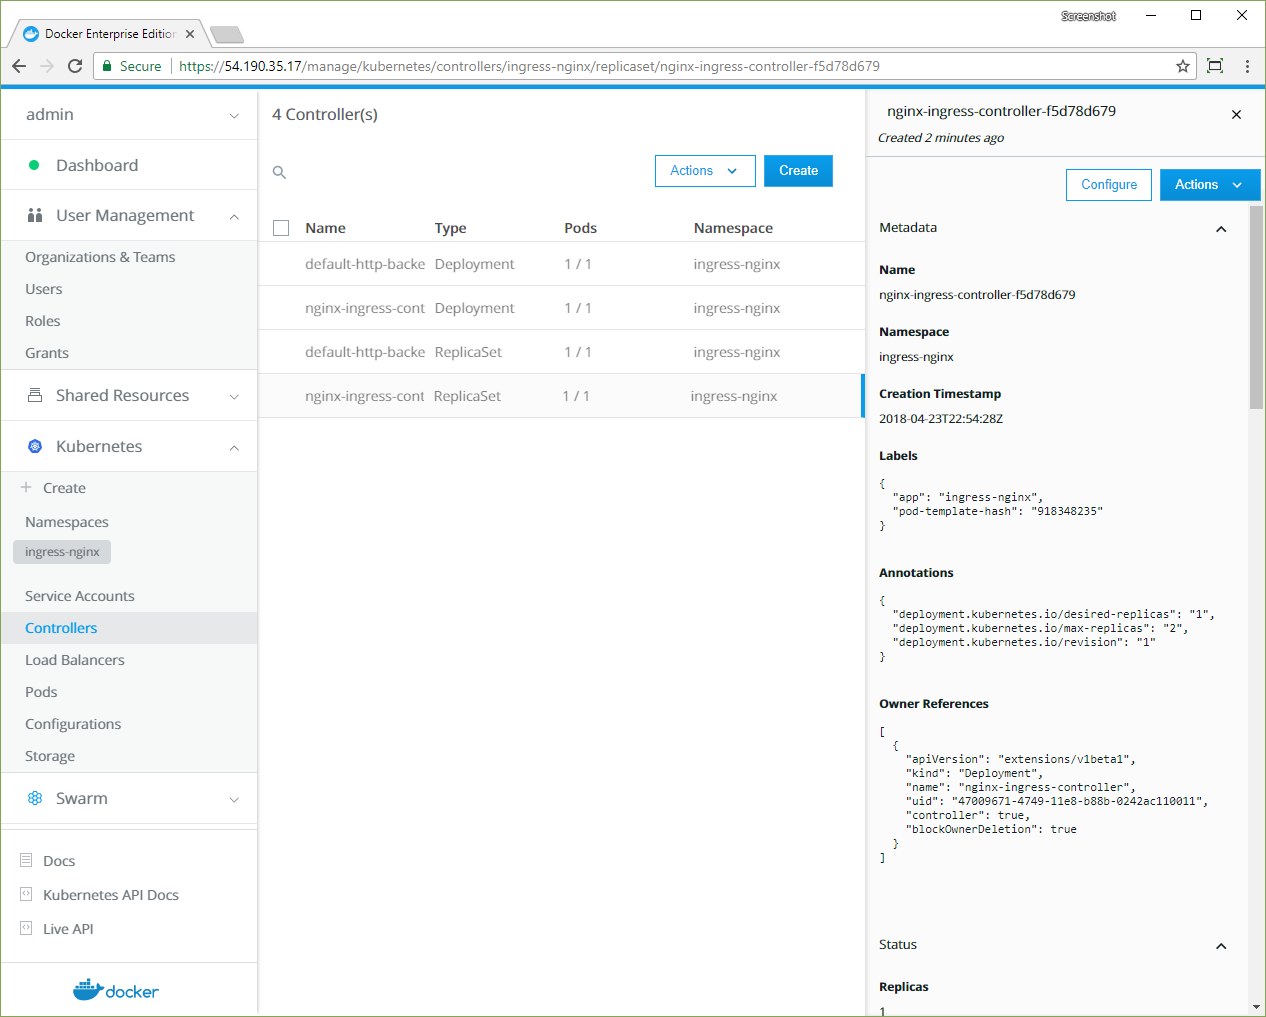Click the User Management people icon
This screenshot has width=1266, height=1017.
(35, 215)
